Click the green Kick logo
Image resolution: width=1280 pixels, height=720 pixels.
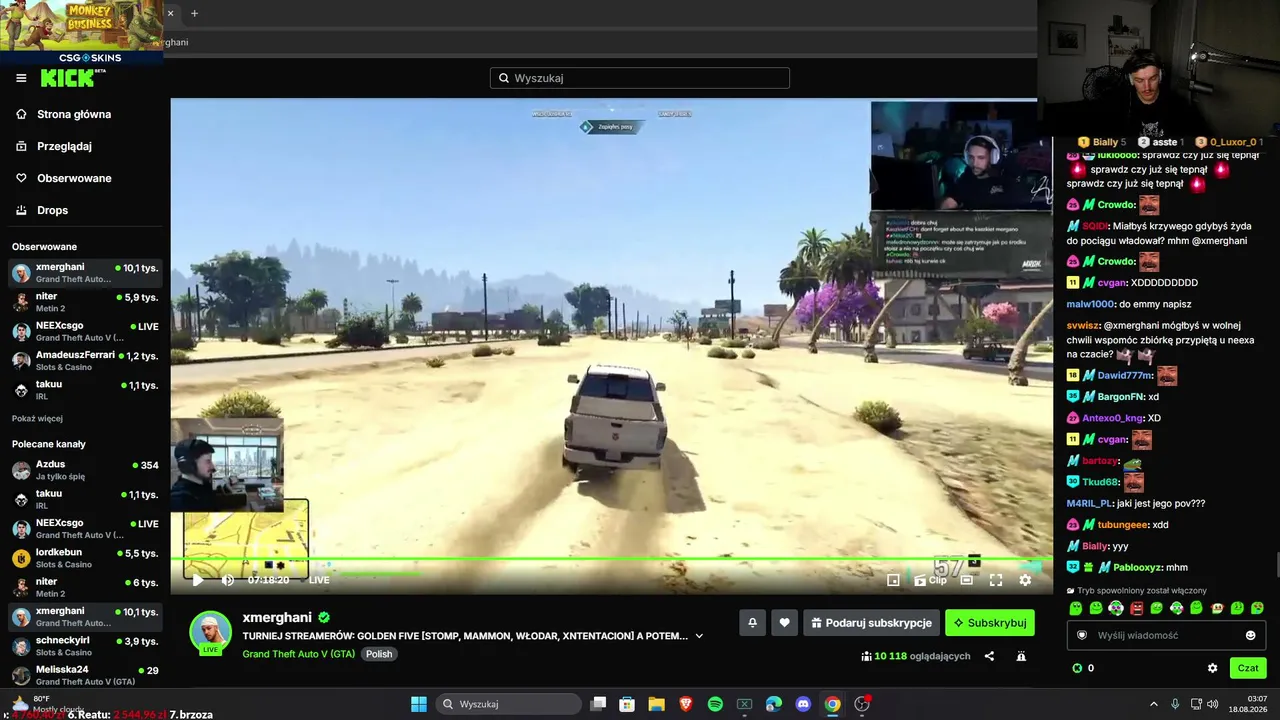pyautogui.click(x=70, y=78)
